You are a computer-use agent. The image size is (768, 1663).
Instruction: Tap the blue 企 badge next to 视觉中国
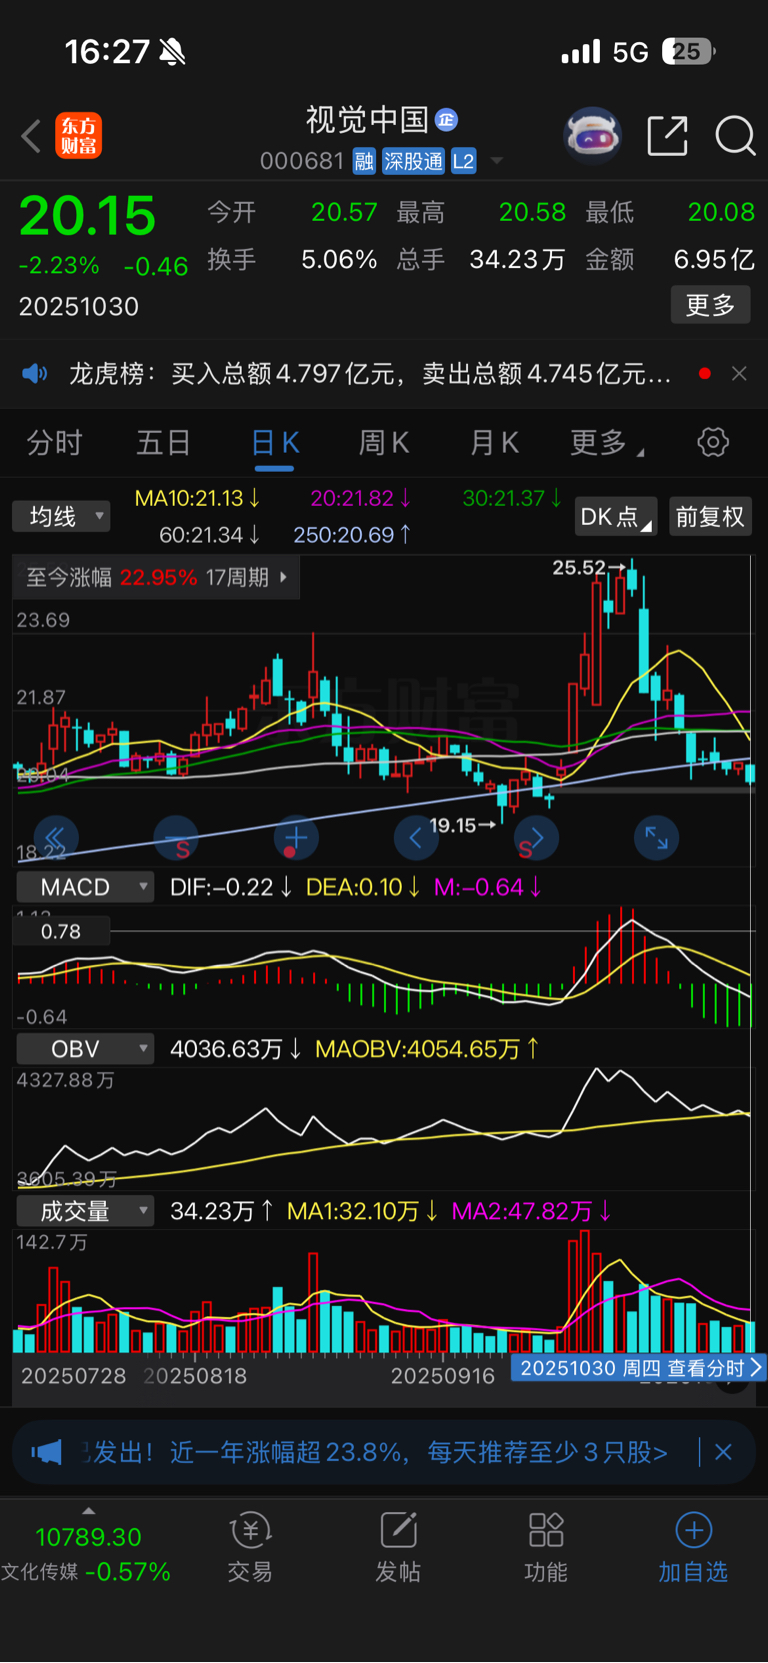click(446, 120)
